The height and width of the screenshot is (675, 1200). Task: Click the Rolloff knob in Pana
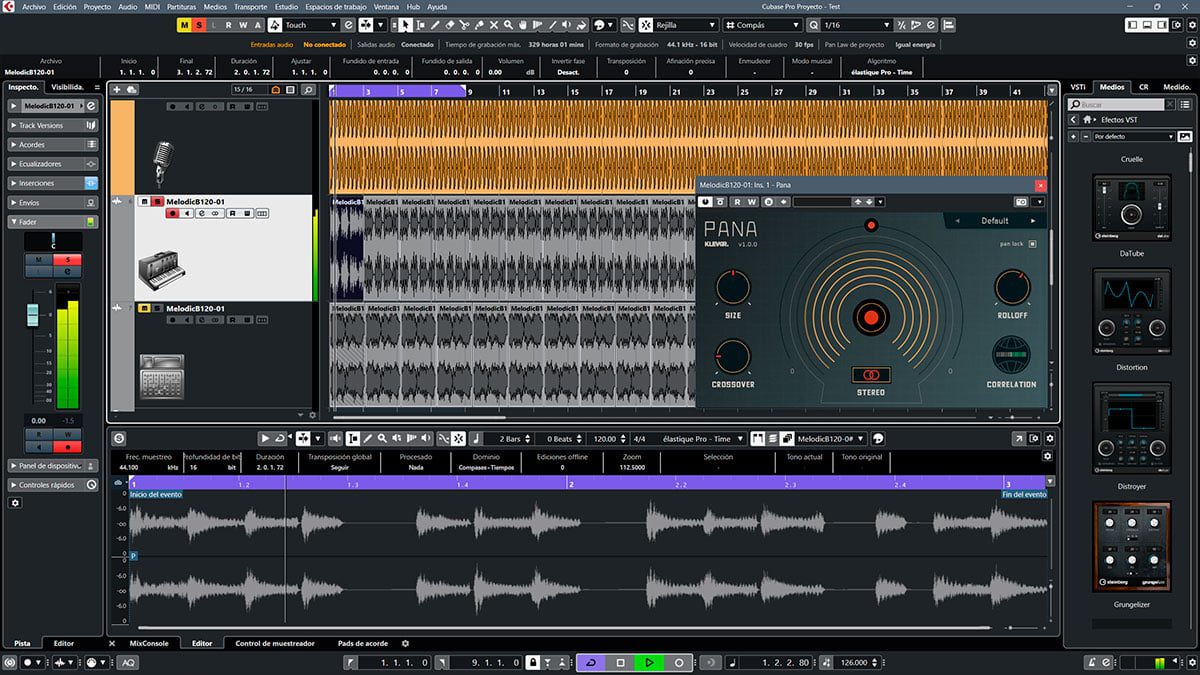click(1011, 288)
